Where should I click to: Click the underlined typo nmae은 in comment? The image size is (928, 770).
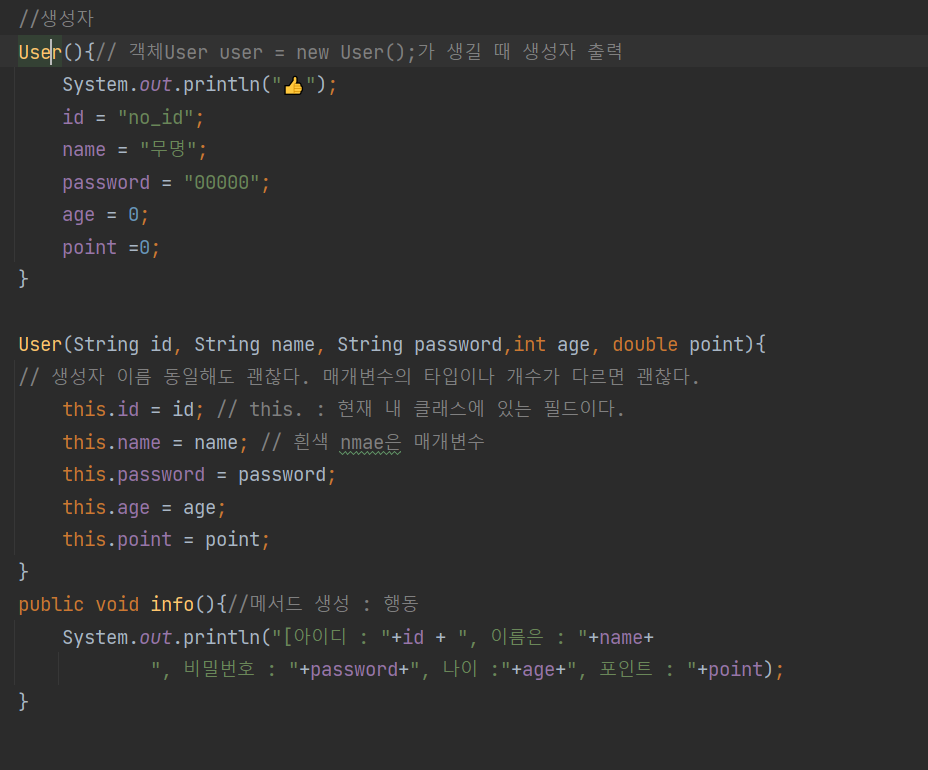(370, 442)
